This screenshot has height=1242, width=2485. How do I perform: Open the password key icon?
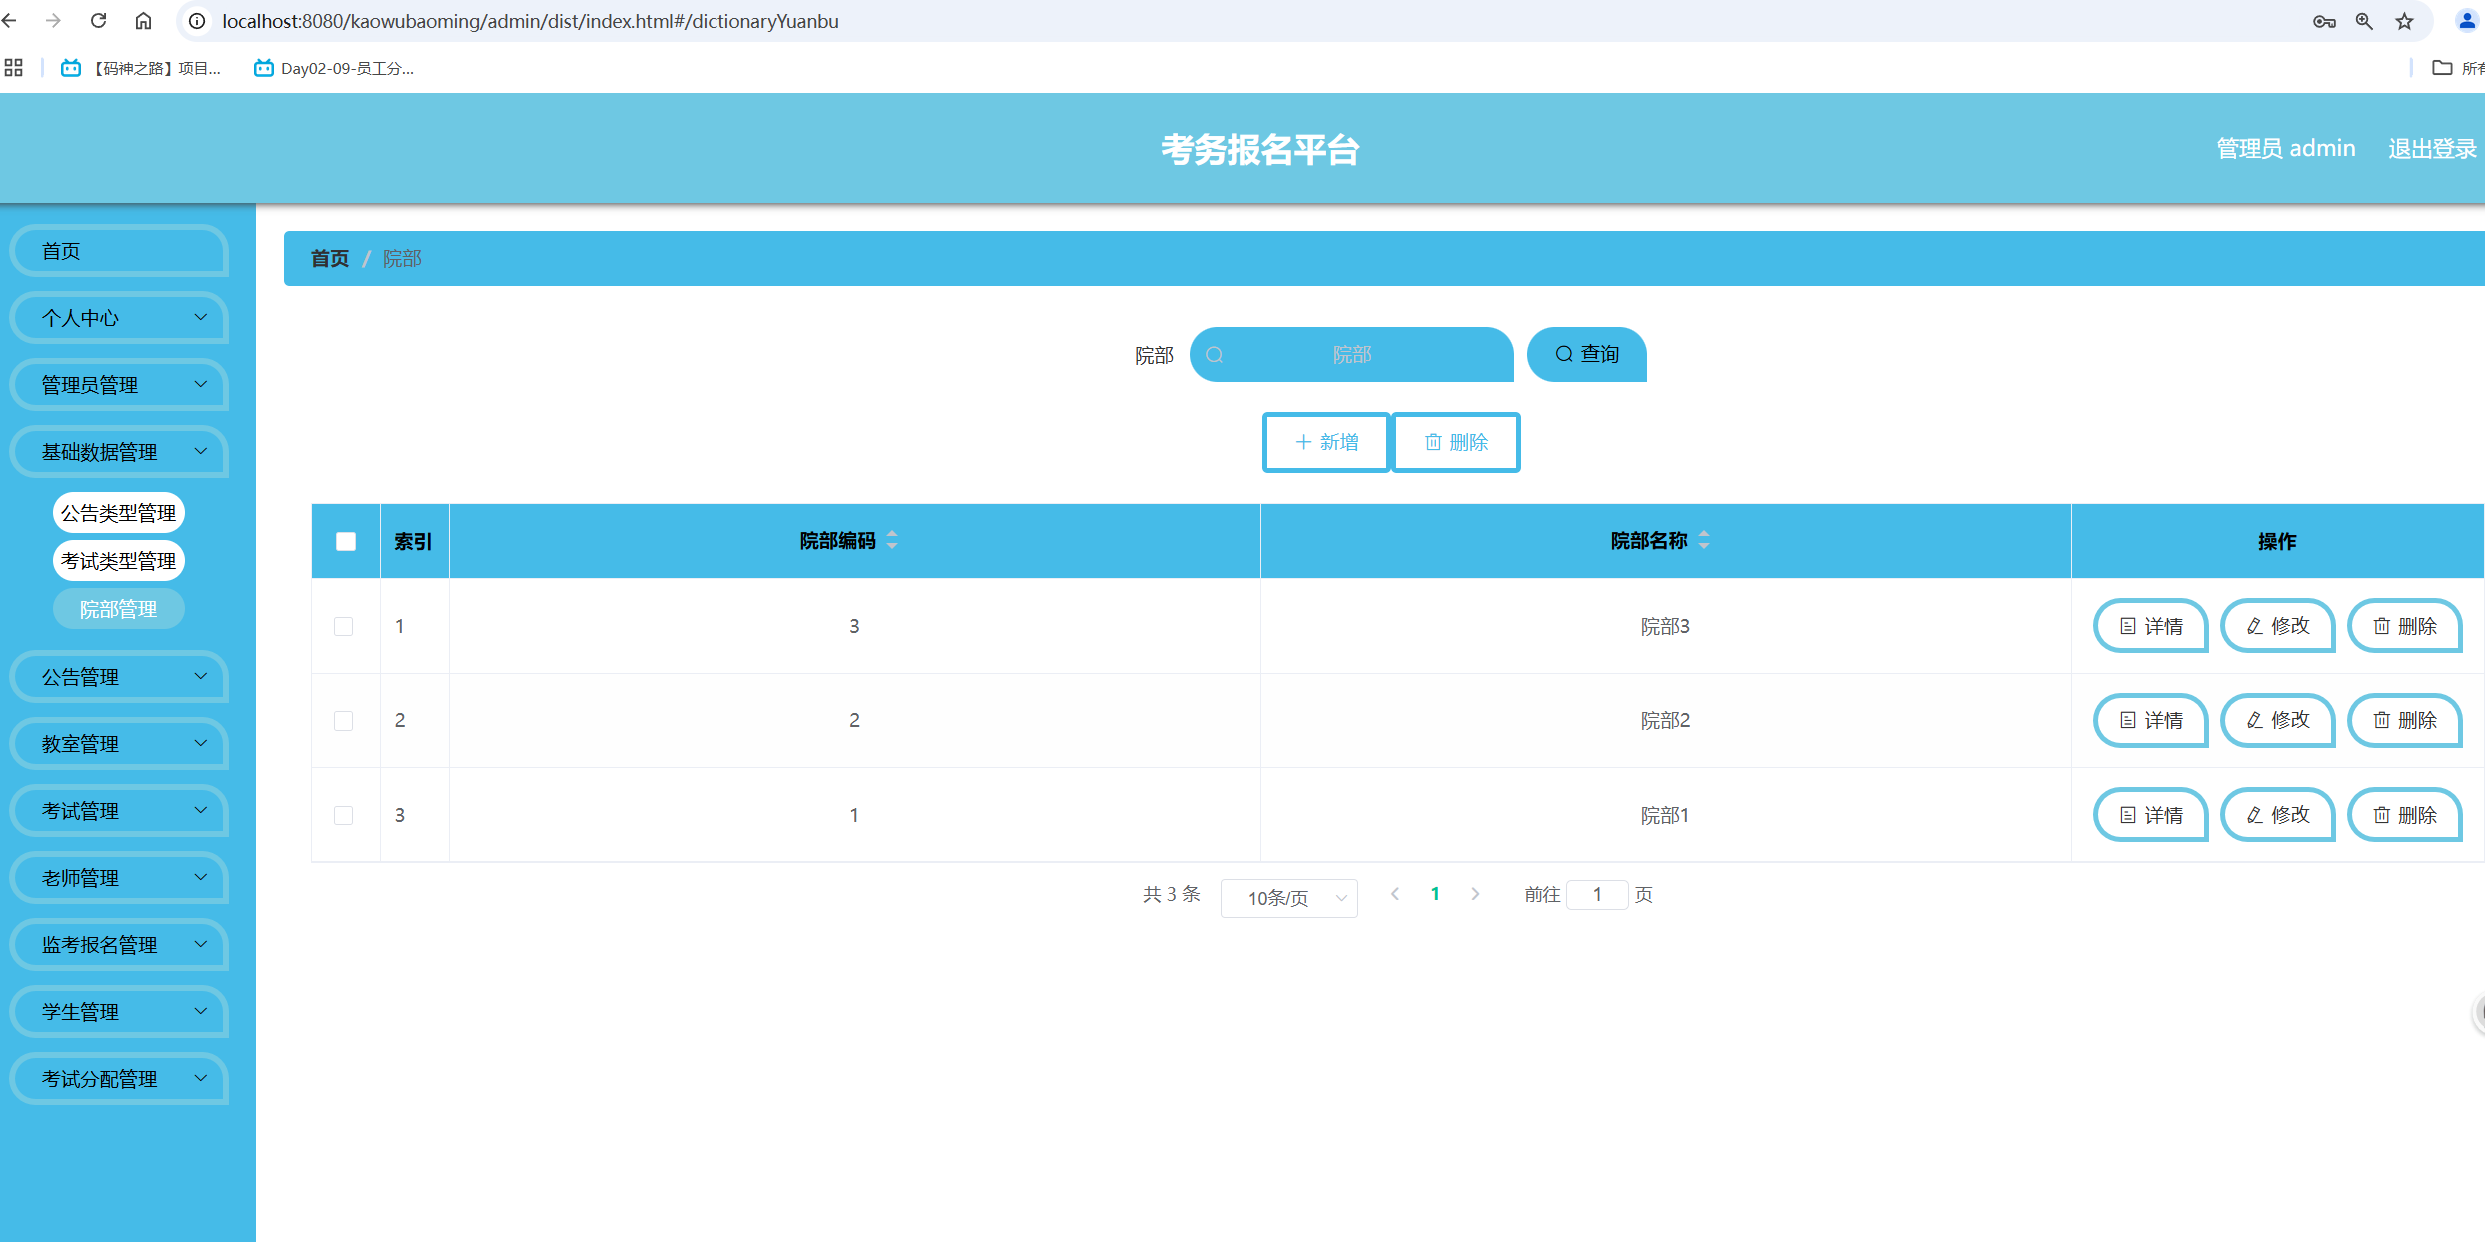[2324, 21]
